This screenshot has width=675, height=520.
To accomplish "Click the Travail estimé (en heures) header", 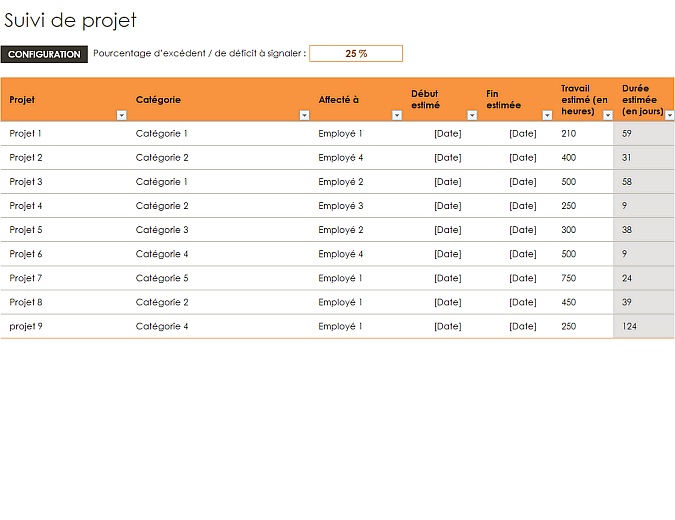I will 584,100.
